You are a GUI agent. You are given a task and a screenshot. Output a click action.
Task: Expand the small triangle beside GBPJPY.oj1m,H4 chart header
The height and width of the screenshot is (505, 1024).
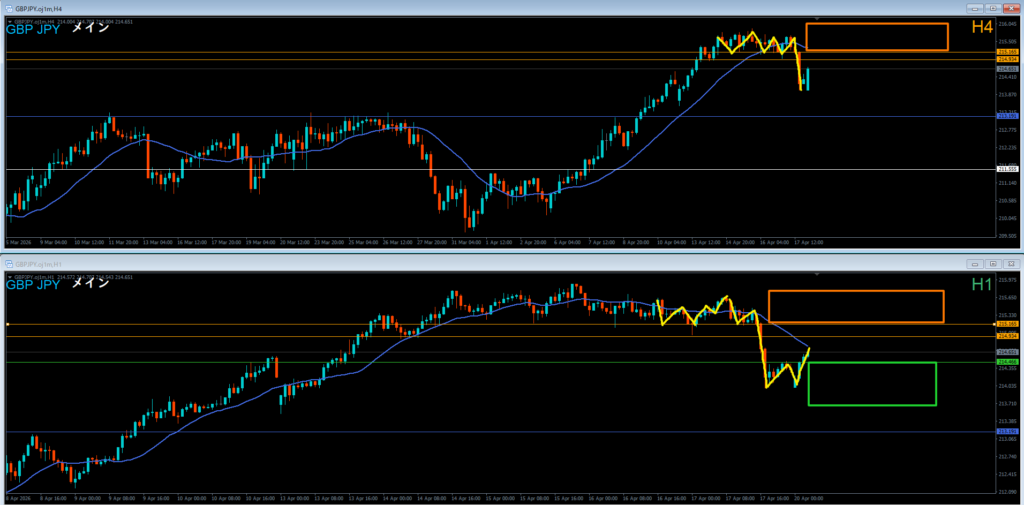(x=9, y=22)
